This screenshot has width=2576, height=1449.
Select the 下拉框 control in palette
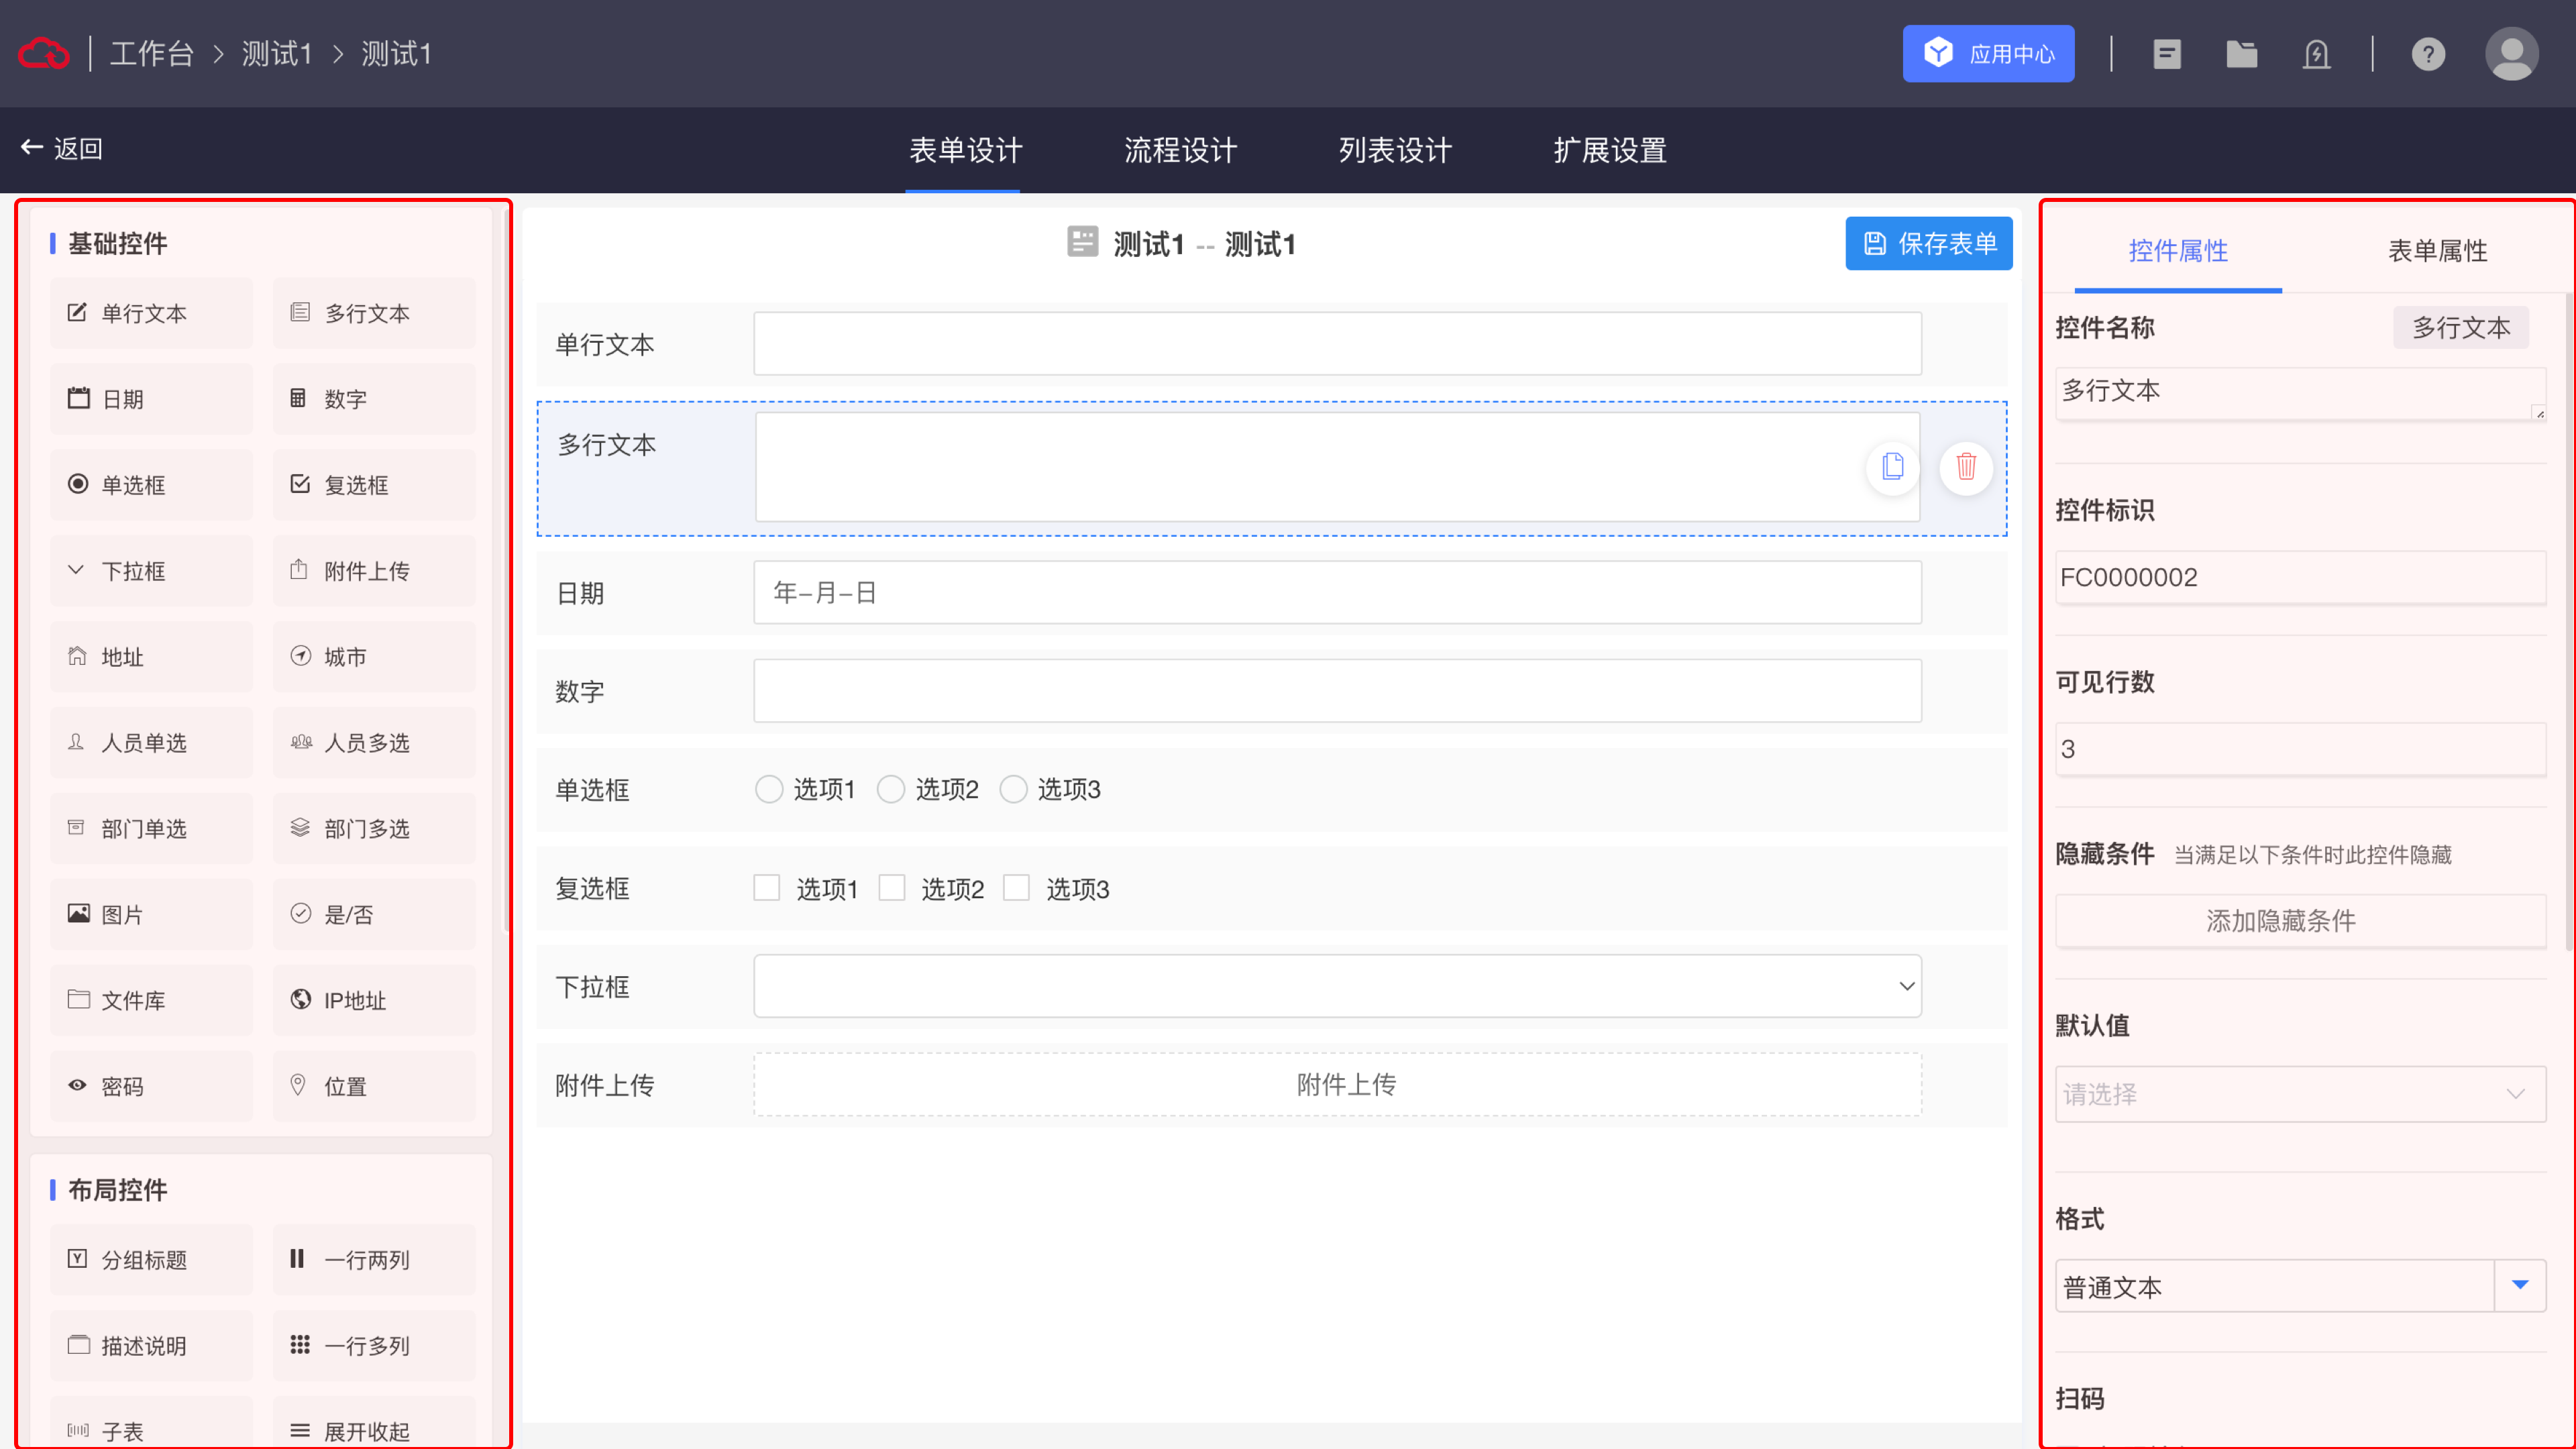[x=151, y=571]
